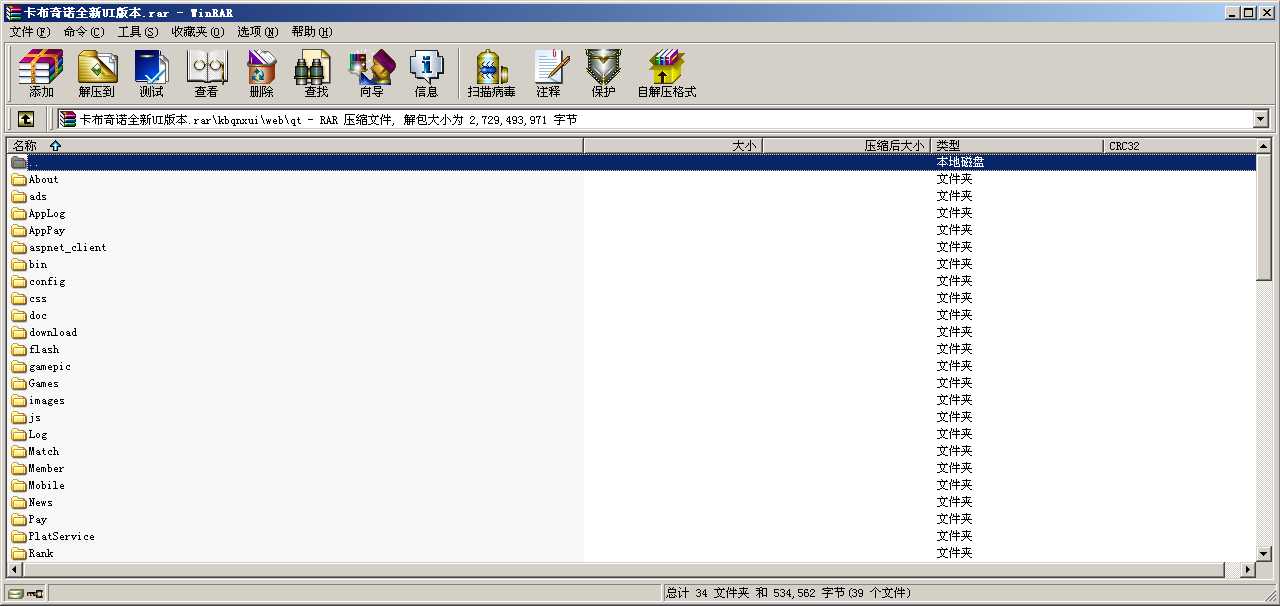Open the 向导 (Wizard) toolbar icon

point(371,74)
